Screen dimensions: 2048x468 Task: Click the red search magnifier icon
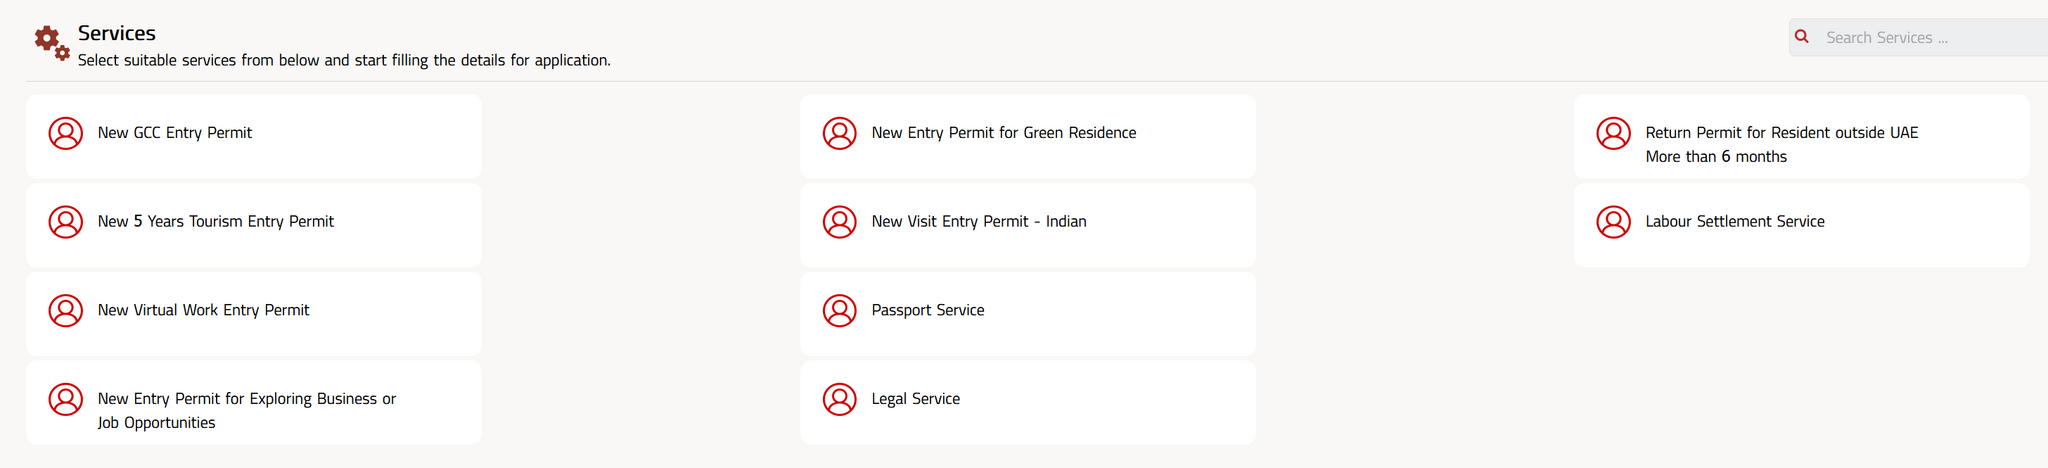[1802, 37]
